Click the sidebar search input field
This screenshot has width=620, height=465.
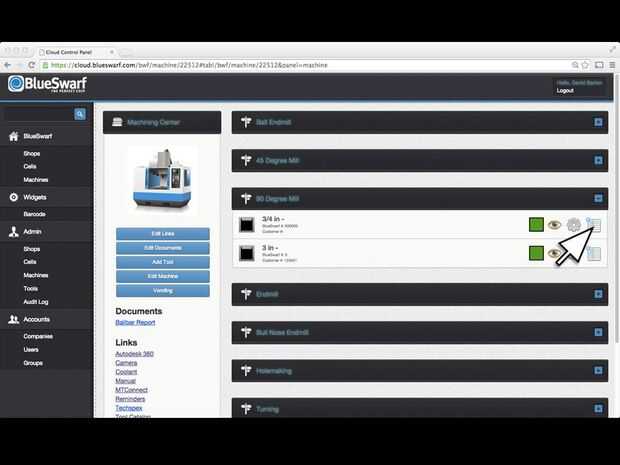(38, 114)
